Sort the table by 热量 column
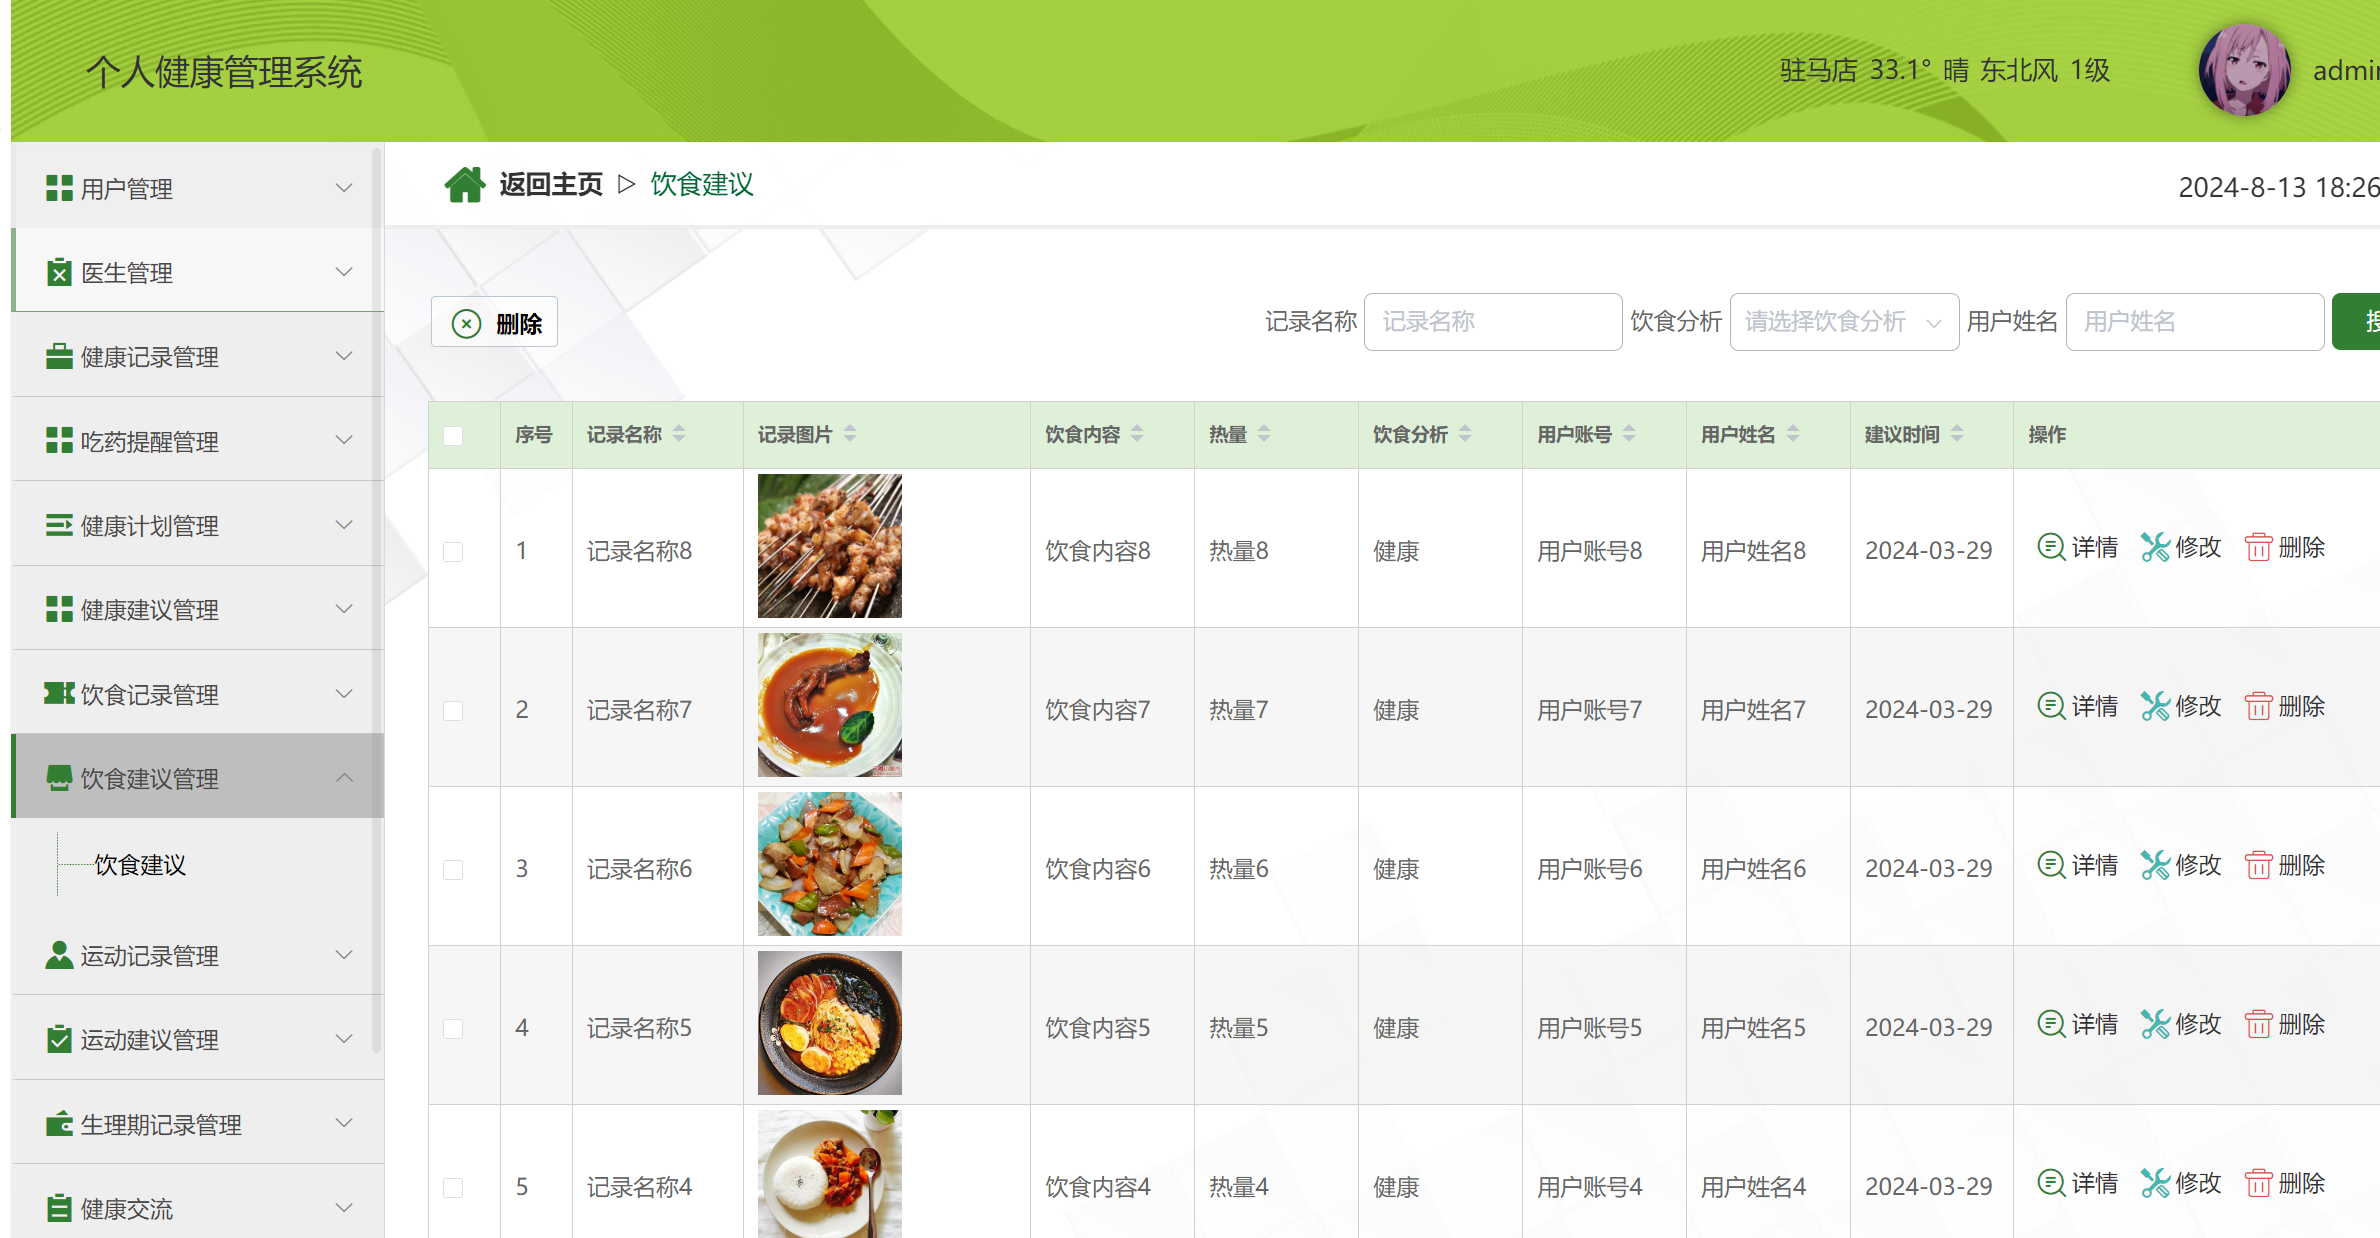The width and height of the screenshot is (2380, 1238). click(1263, 434)
